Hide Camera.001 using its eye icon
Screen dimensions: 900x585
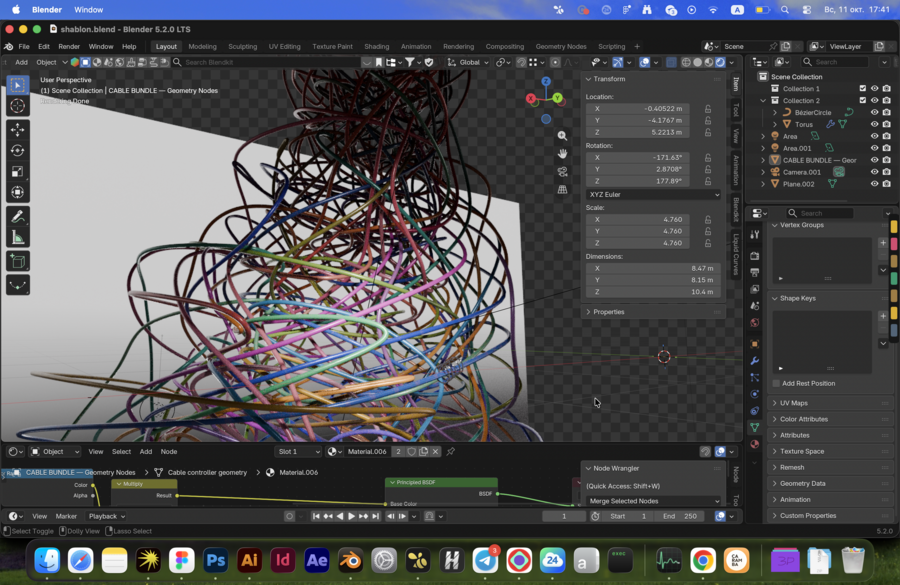coord(875,172)
